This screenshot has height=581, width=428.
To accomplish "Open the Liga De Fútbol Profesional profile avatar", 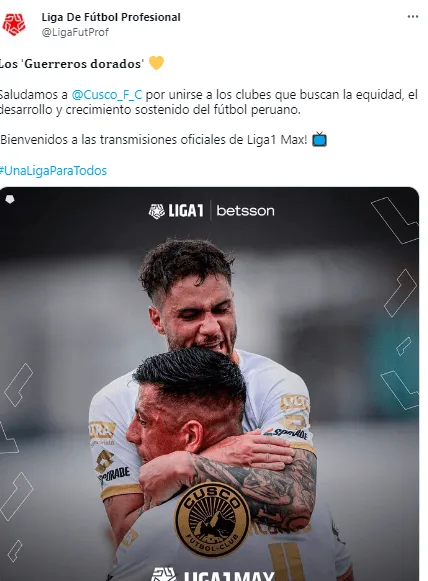I will click(14, 24).
